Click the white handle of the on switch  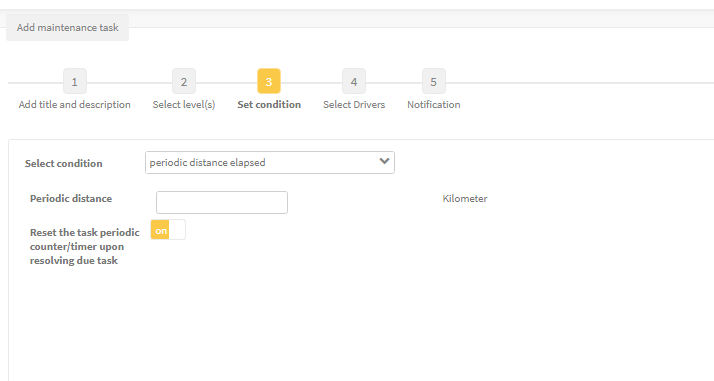[177, 230]
